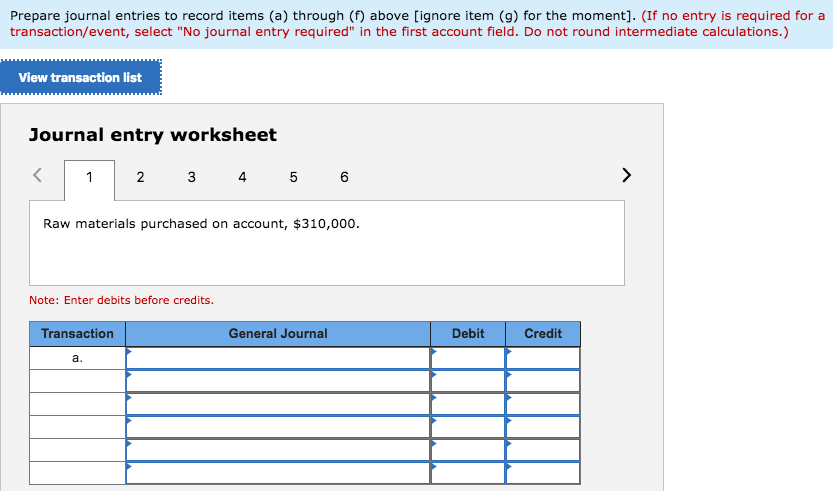Go to the previous journal entry arrow
Image resolution: width=833 pixels, height=491 pixels.
[37, 175]
